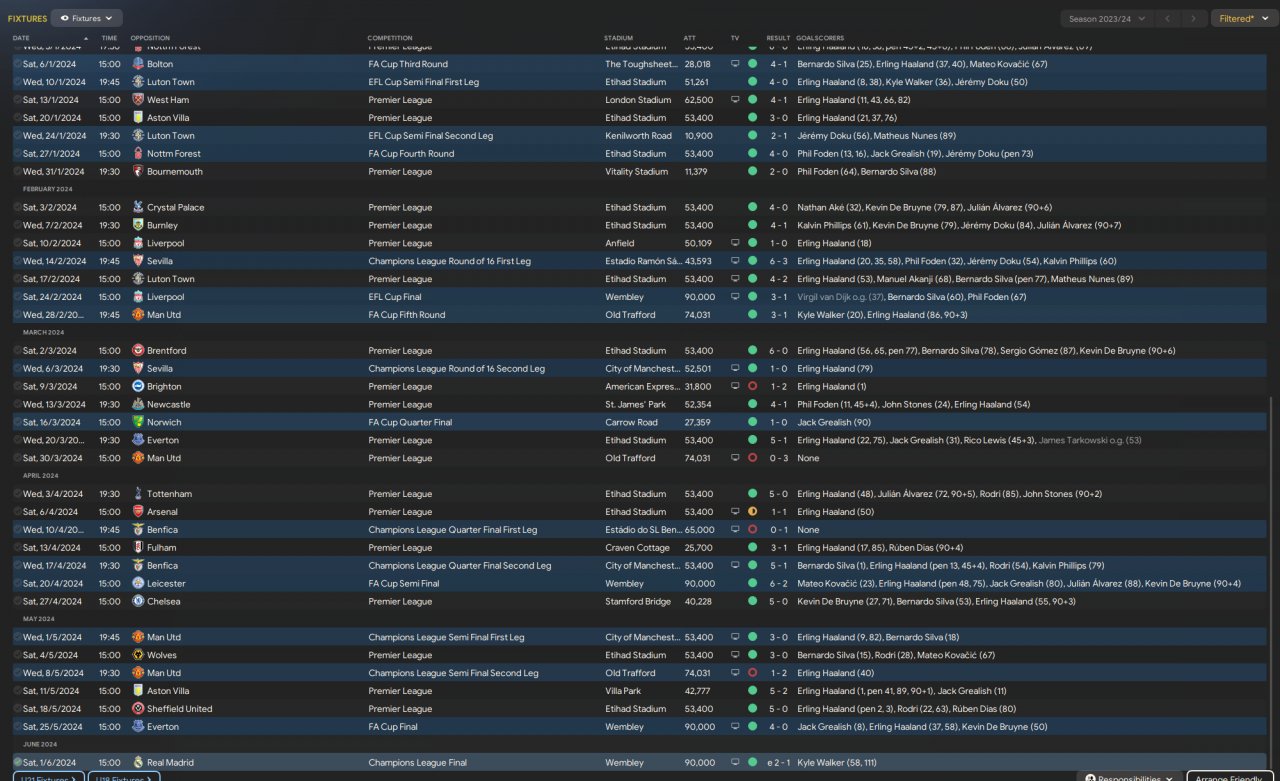Go to the previous season with the left arrow

1167,18
